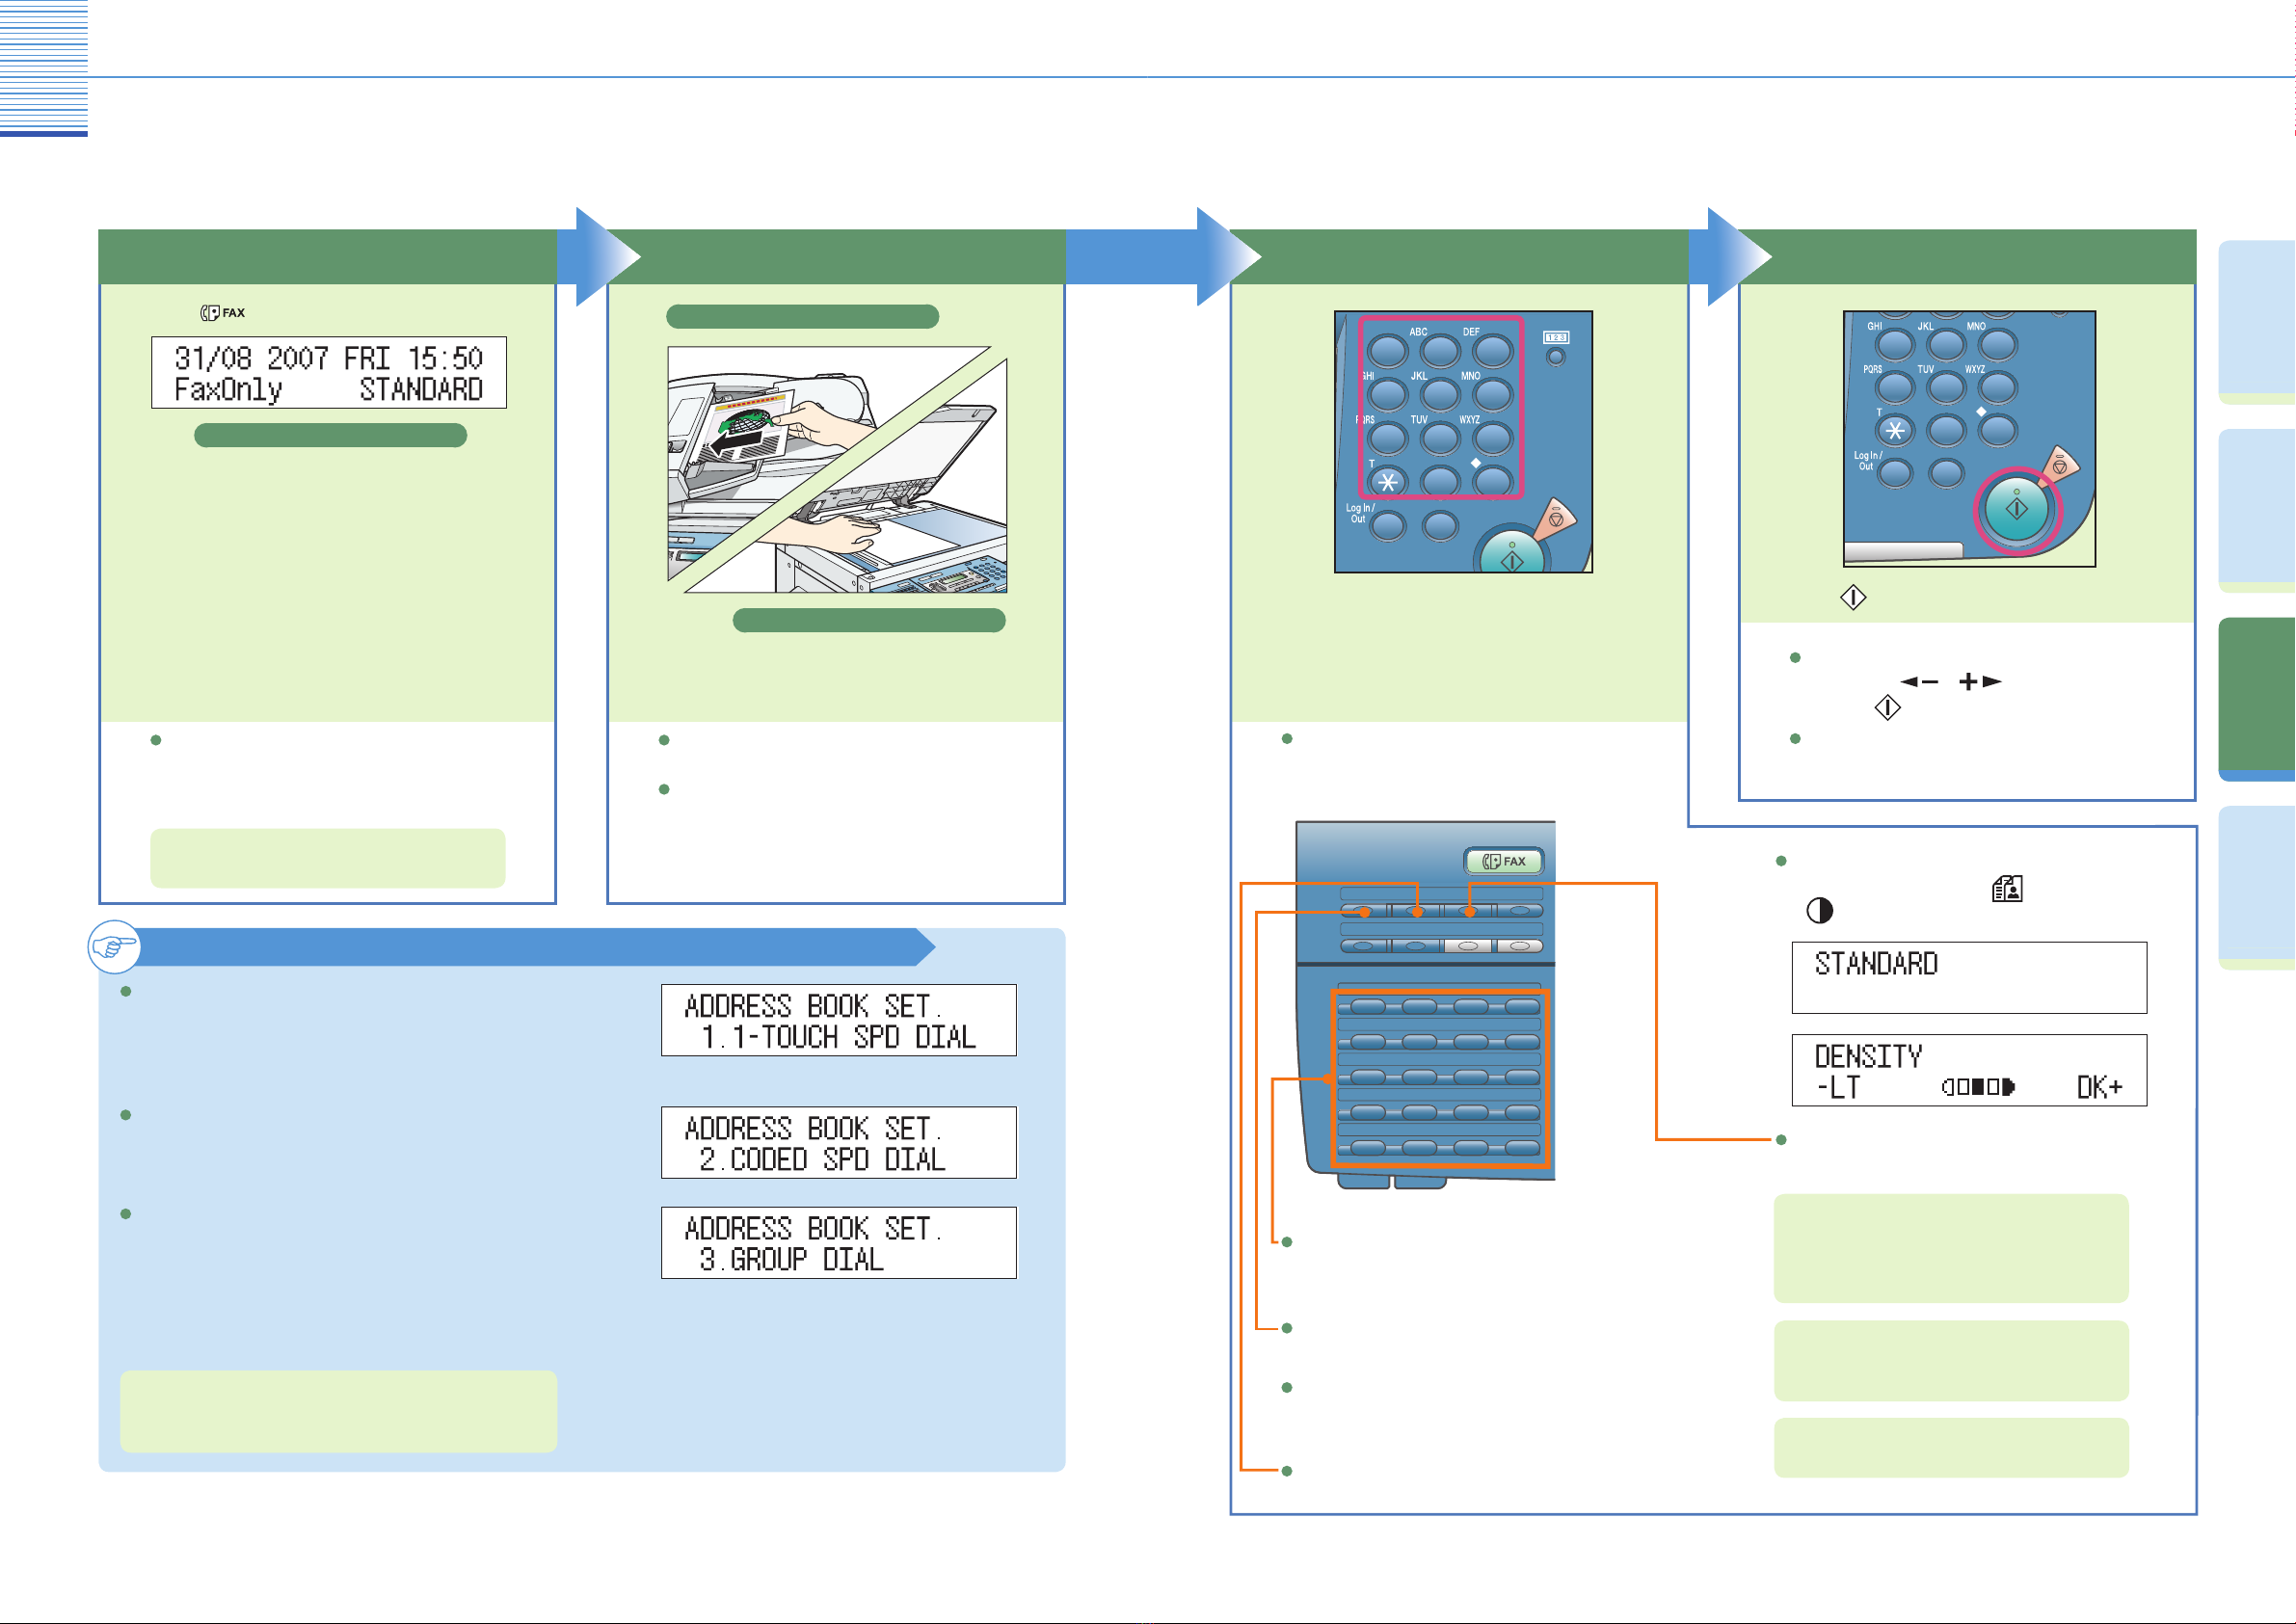Click the date text 31/08 2007 FRI 15:50

click(328, 358)
